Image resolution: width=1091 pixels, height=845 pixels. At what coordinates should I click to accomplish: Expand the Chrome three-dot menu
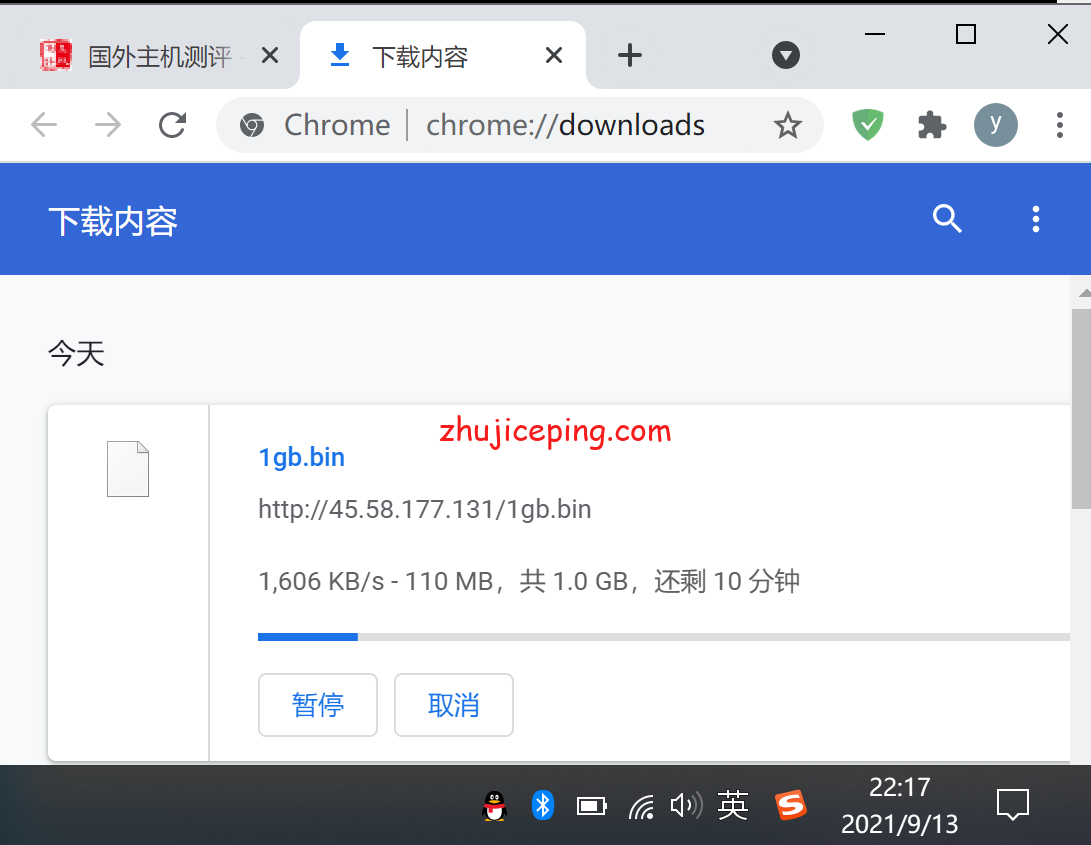pyautogui.click(x=1059, y=125)
